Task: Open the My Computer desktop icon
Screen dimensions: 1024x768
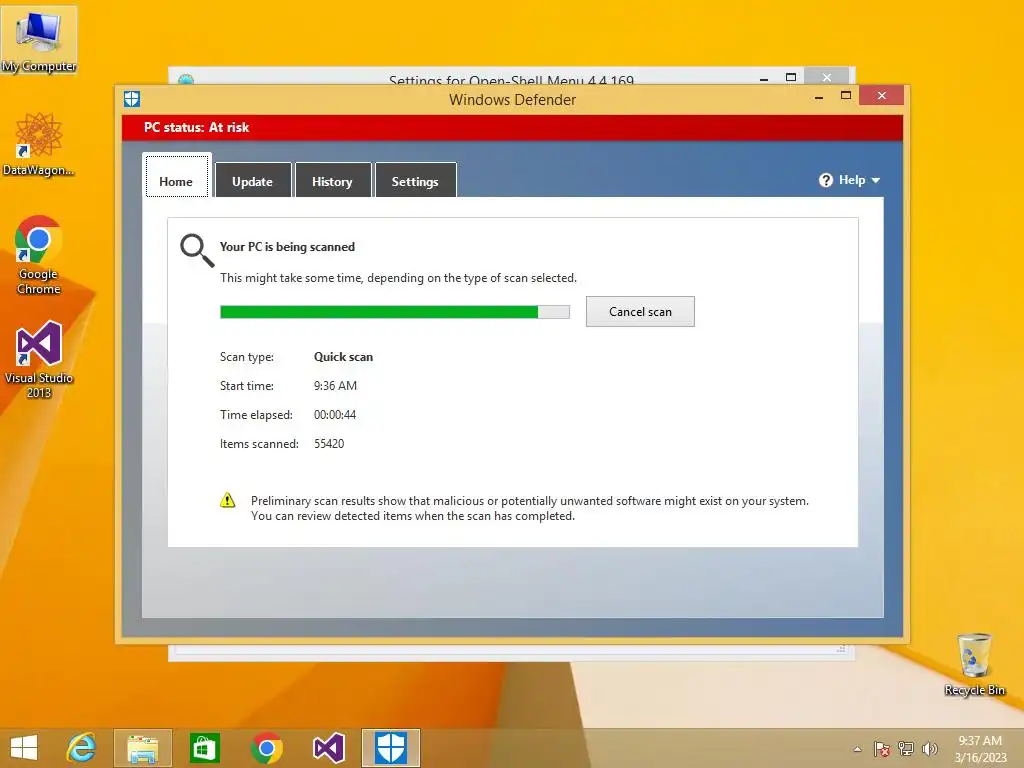Action: (x=39, y=40)
